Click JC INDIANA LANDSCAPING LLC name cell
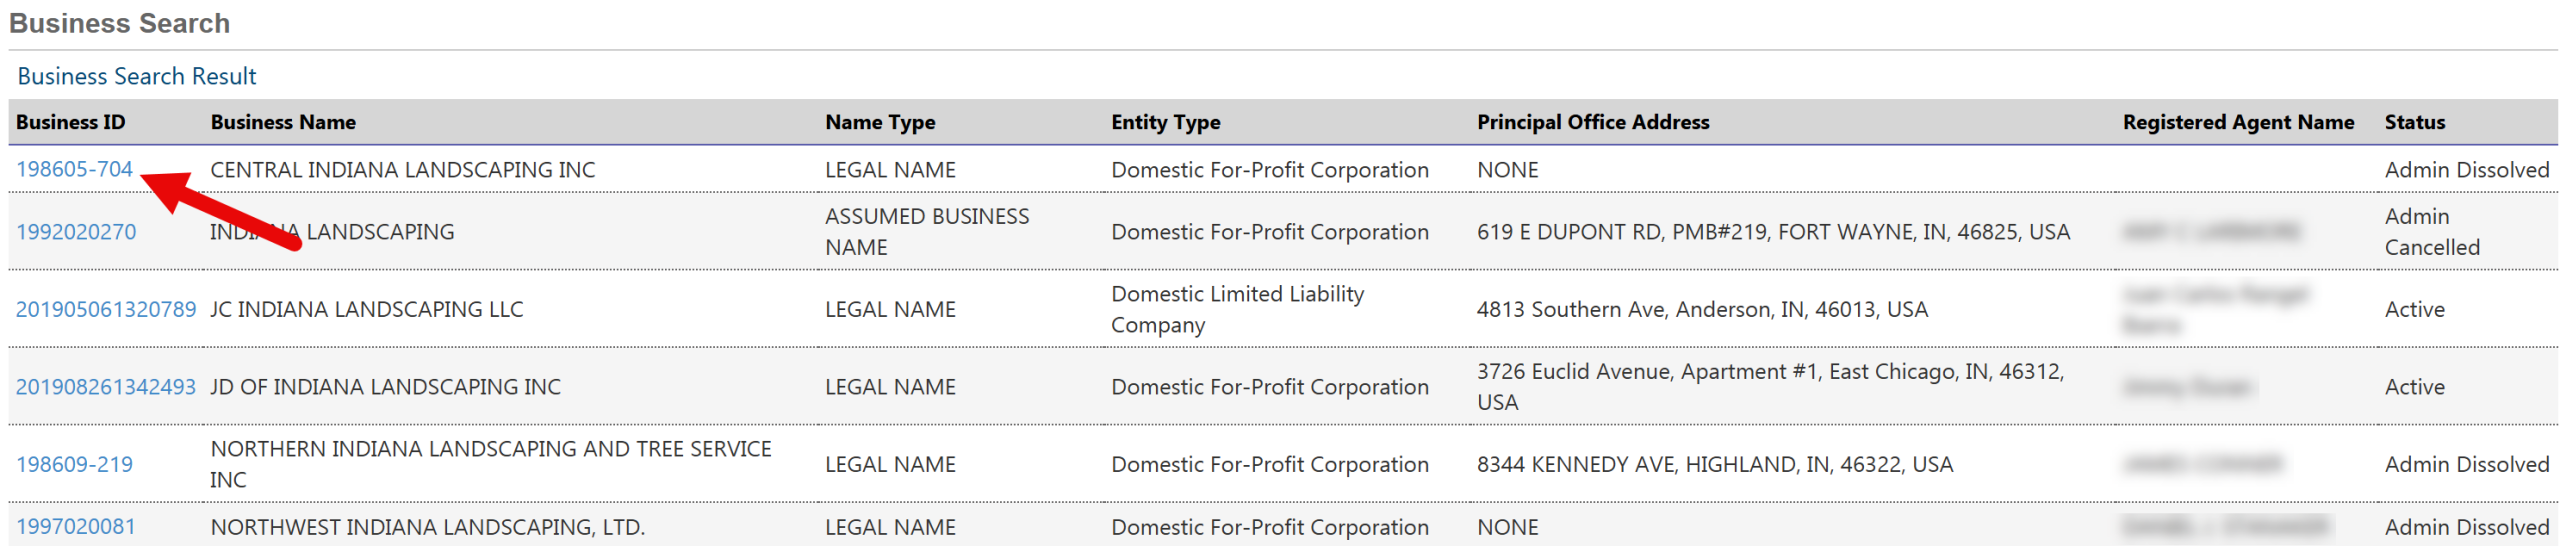Screen dimensions: 2560x546 pos(367,309)
